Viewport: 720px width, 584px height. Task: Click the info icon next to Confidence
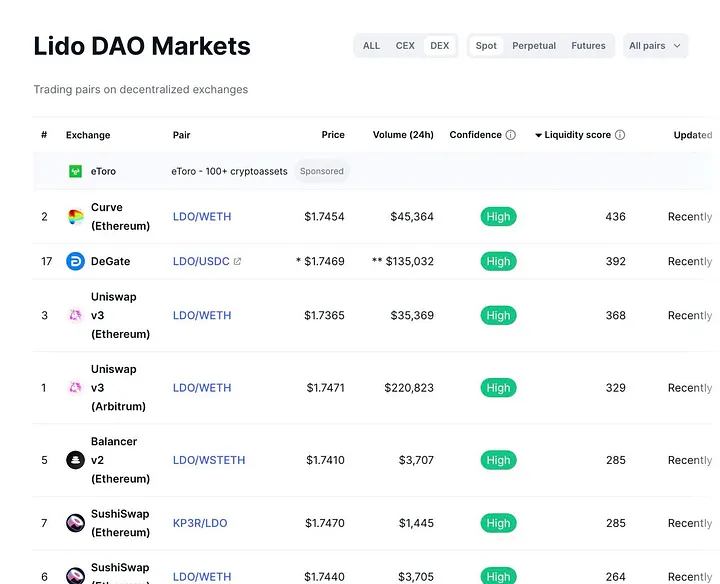pos(511,135)
